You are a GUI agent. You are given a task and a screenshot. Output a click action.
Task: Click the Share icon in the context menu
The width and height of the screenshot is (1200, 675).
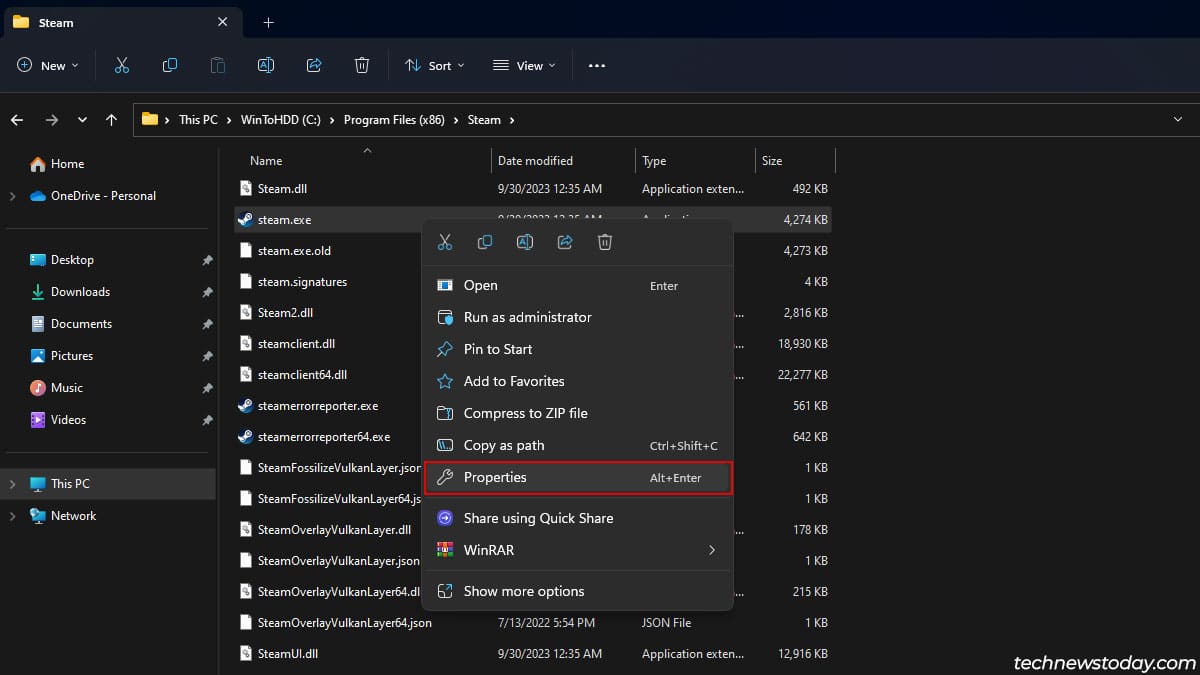pos(565,242)
